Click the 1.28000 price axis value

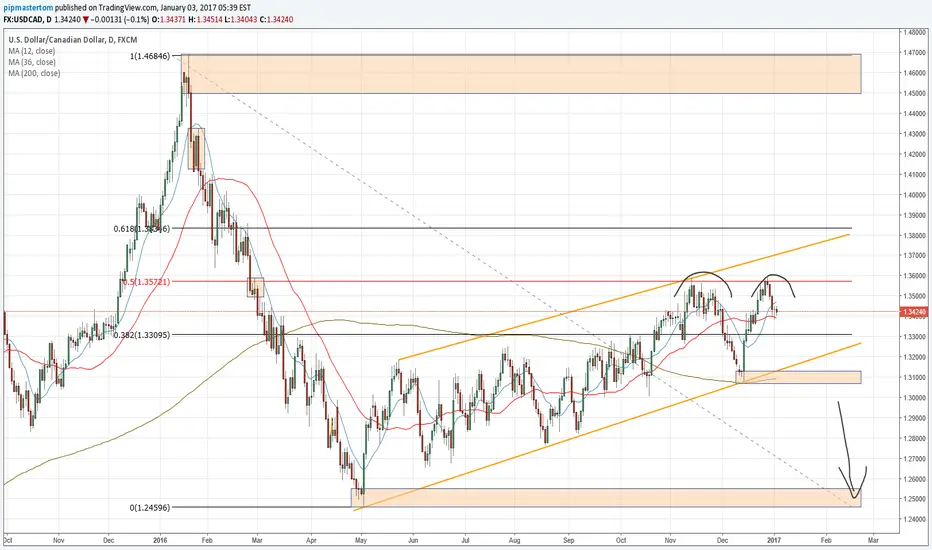click(x=915, y=438)
